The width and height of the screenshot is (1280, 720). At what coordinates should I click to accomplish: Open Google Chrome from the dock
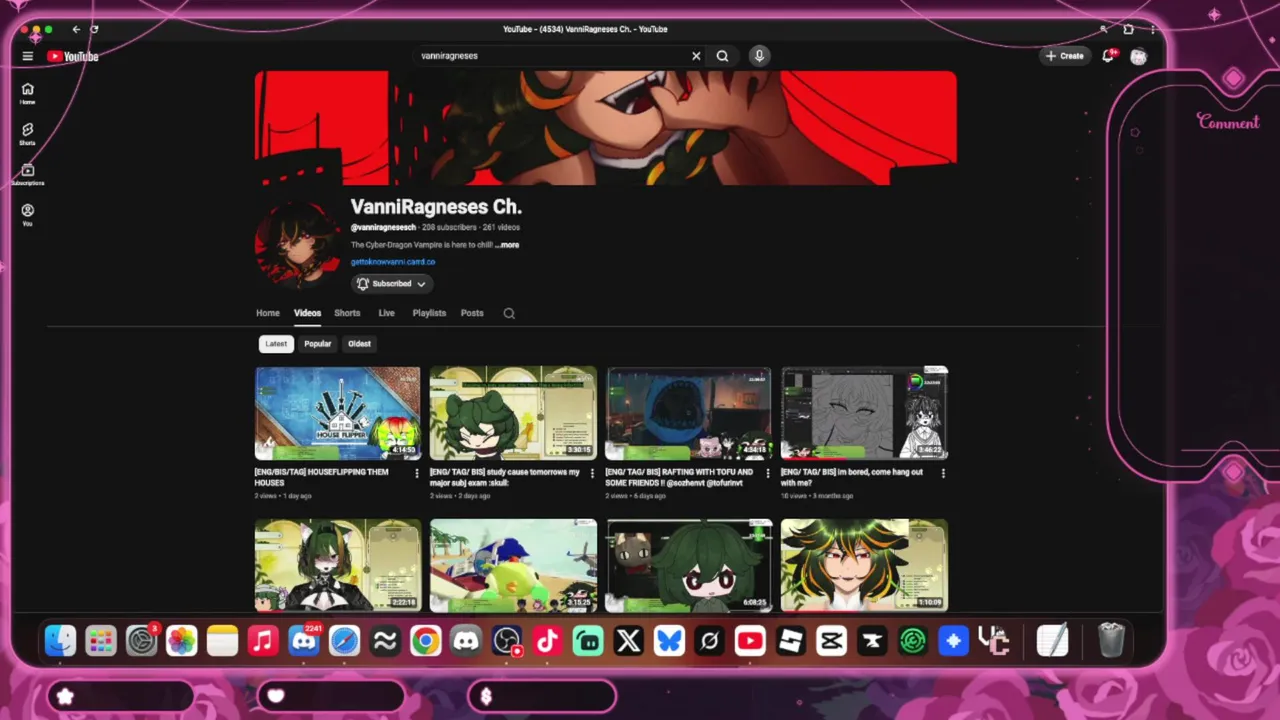[x=425, y=641]
